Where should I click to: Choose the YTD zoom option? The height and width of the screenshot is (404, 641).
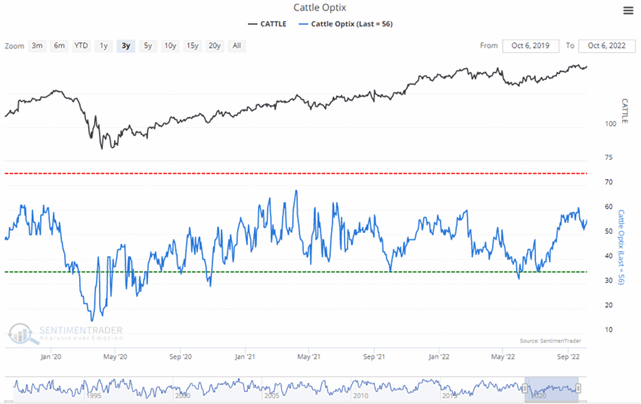click(x=80, y=46)
